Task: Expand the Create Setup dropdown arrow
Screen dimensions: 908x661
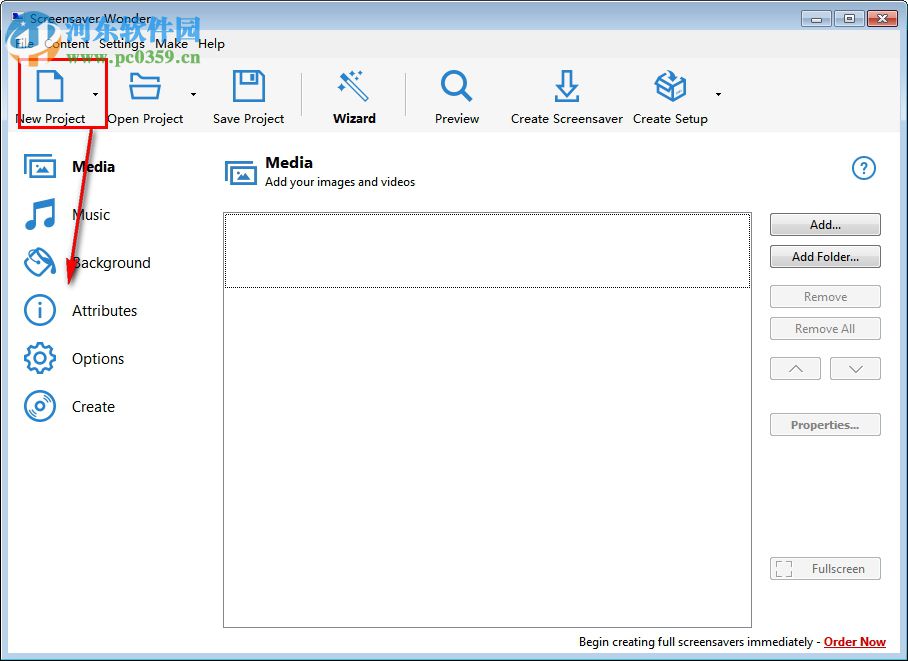Action: click(x=717, y=93)
